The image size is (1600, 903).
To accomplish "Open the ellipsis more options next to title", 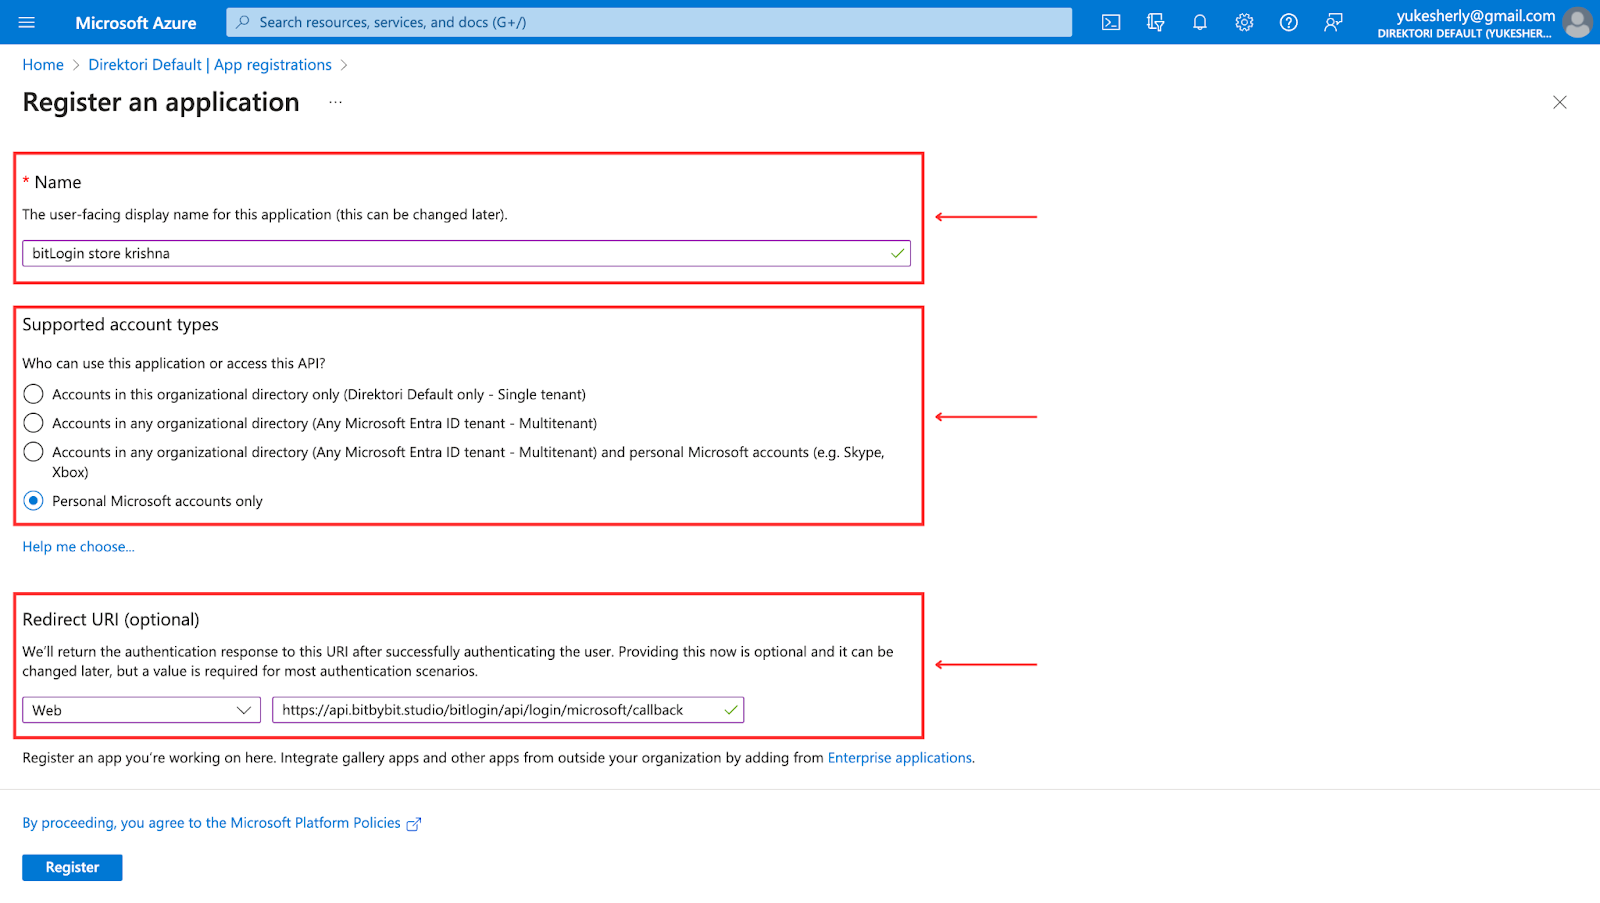I will [335, 102].
